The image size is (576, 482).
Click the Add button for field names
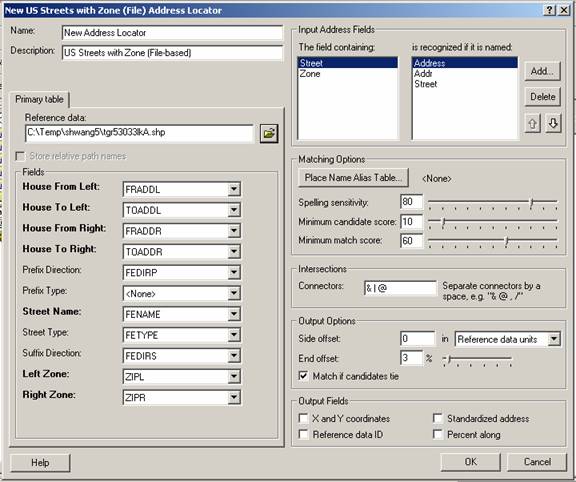point(543,71)
